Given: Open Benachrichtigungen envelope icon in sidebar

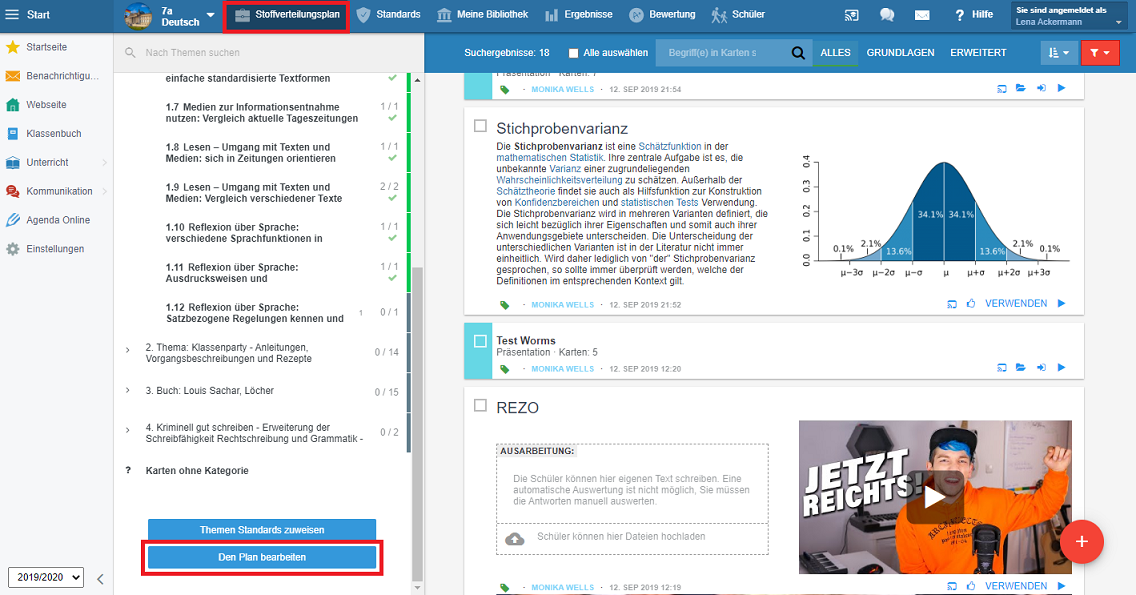Looking at the screenshot, I should 12,76.
